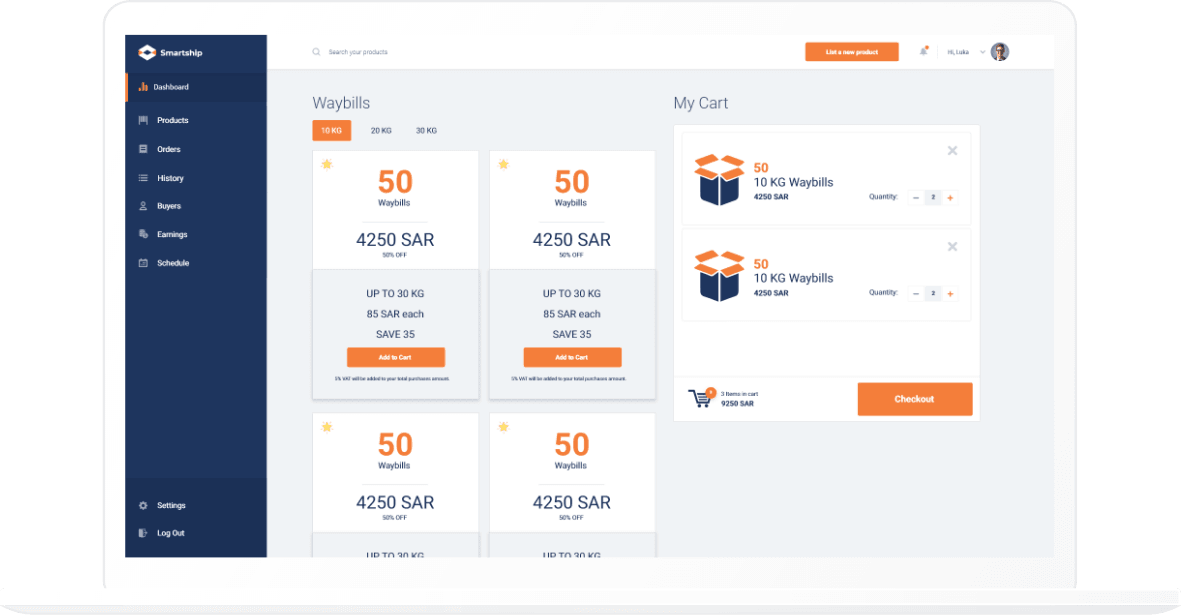
Task: Click the Waybills section heading
Action: click(341, 103)
